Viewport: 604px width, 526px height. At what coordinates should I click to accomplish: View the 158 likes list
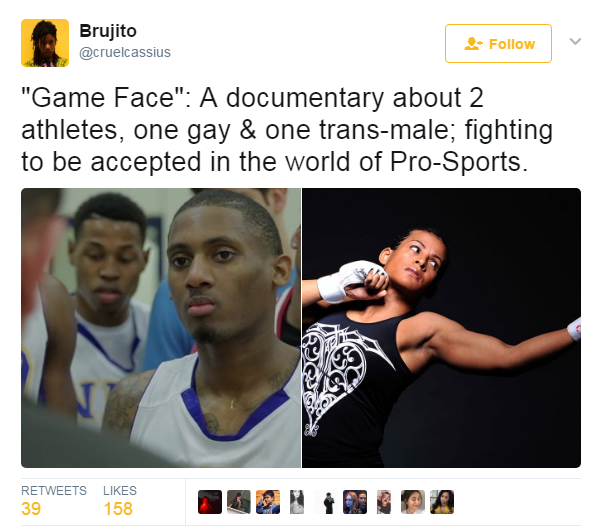tap(119, 501)
